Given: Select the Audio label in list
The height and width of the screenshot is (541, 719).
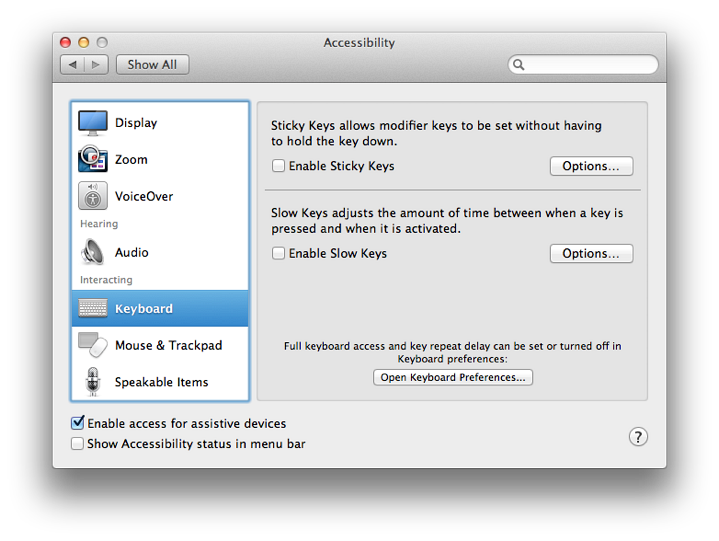Looking at the screenshot, I should (132, 253).
